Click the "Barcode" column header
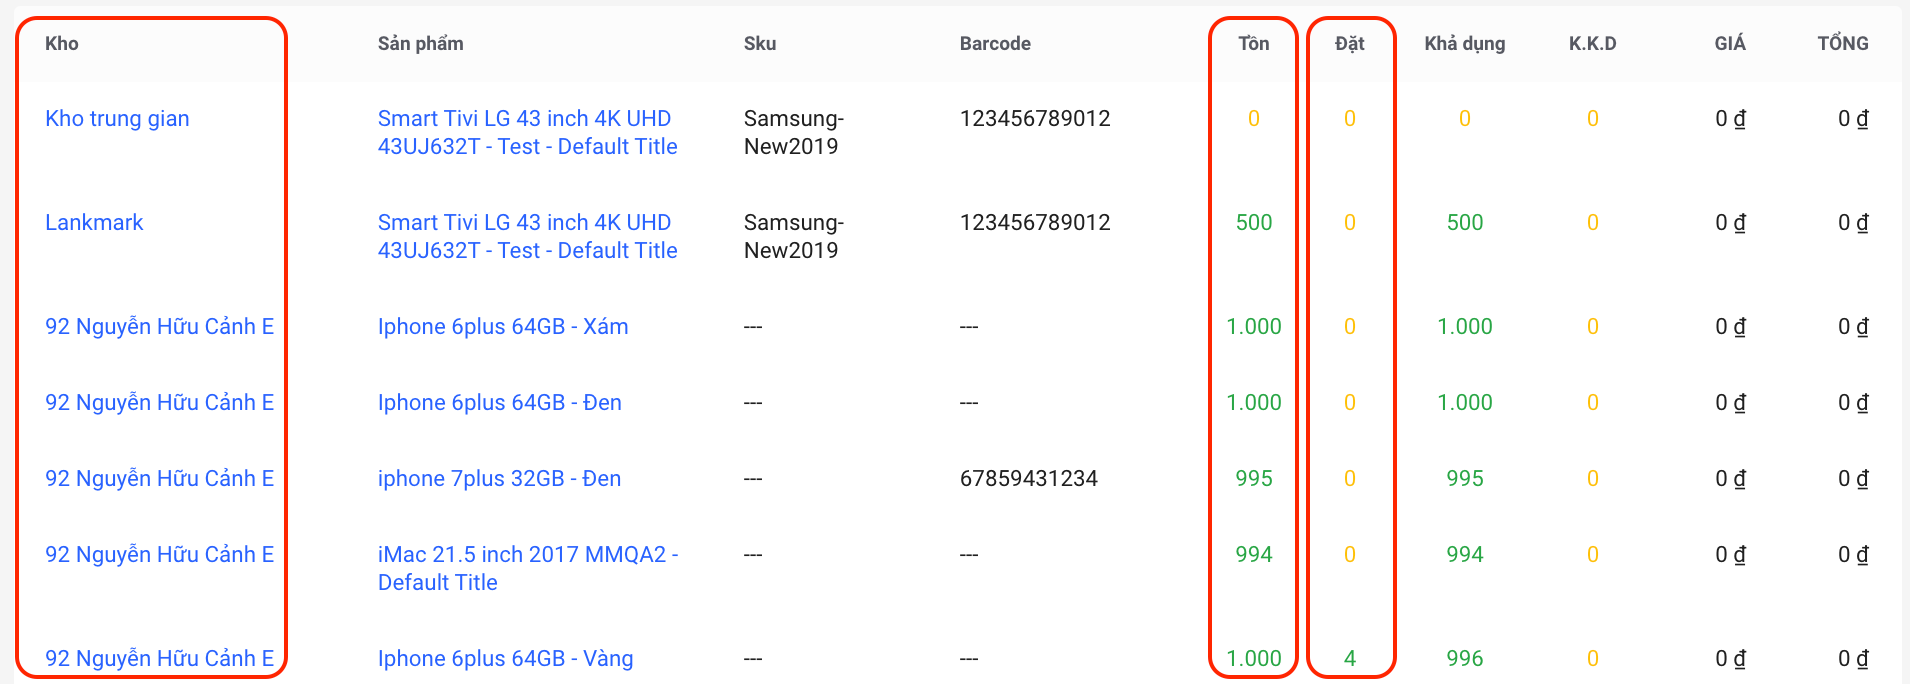The image size is (1910, 684). coord(995,43)
